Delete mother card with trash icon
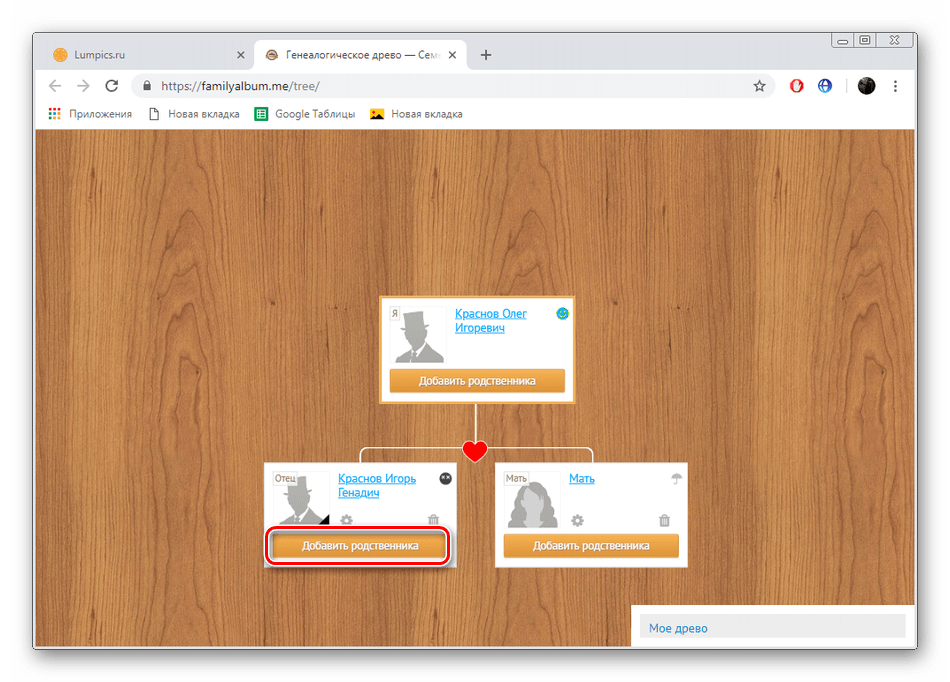 tap(665, 520)
